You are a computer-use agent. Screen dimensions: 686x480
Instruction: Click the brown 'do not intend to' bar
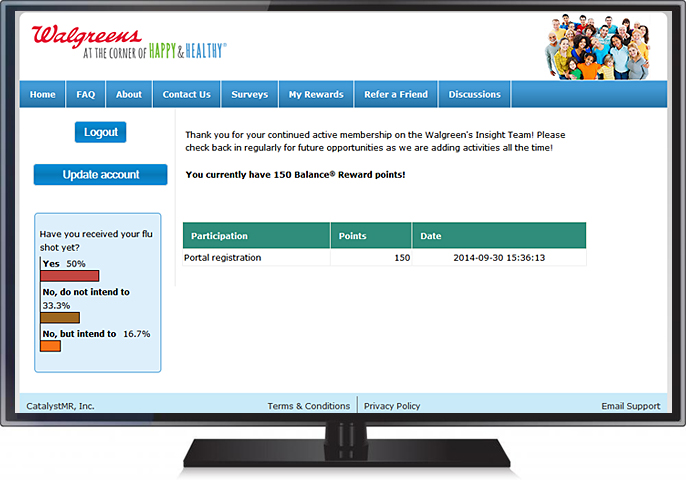point(59,318)
